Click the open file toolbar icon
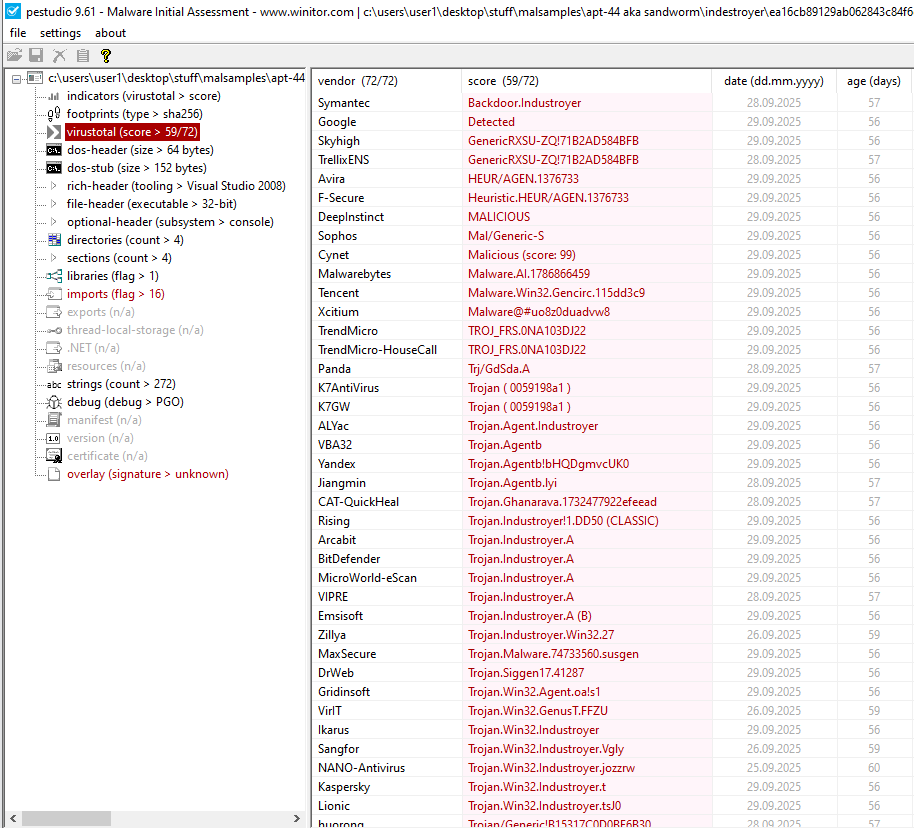The image size is (914, 828). pos(14,55)
